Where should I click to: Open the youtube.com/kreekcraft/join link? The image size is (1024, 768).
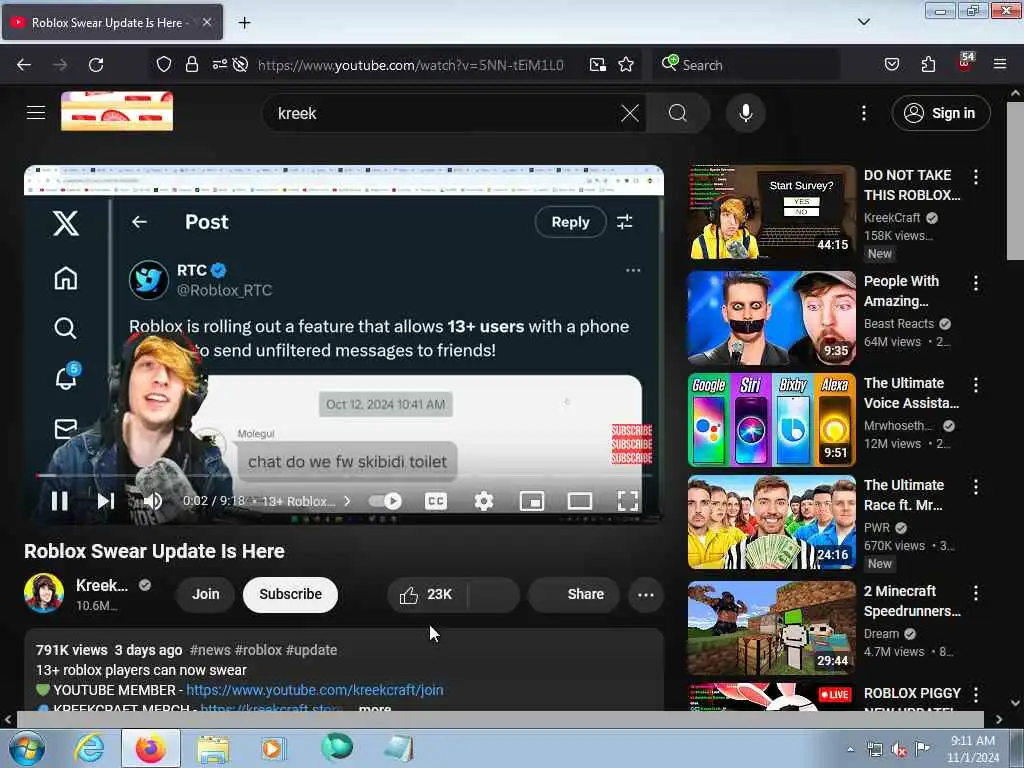click(315, 690)
